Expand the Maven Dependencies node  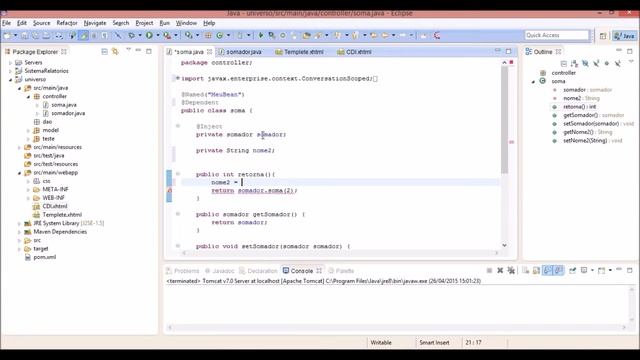tap(19, 232)
